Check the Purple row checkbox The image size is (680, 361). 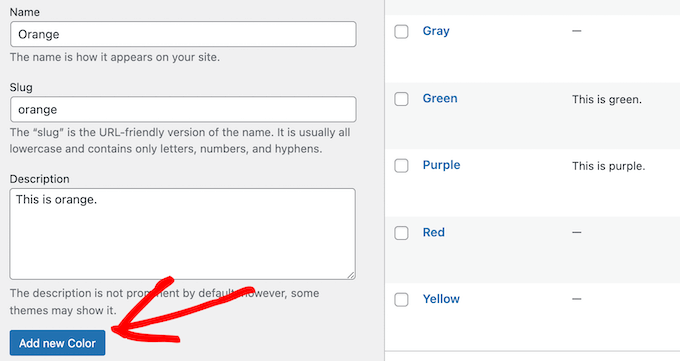(401, 166)
